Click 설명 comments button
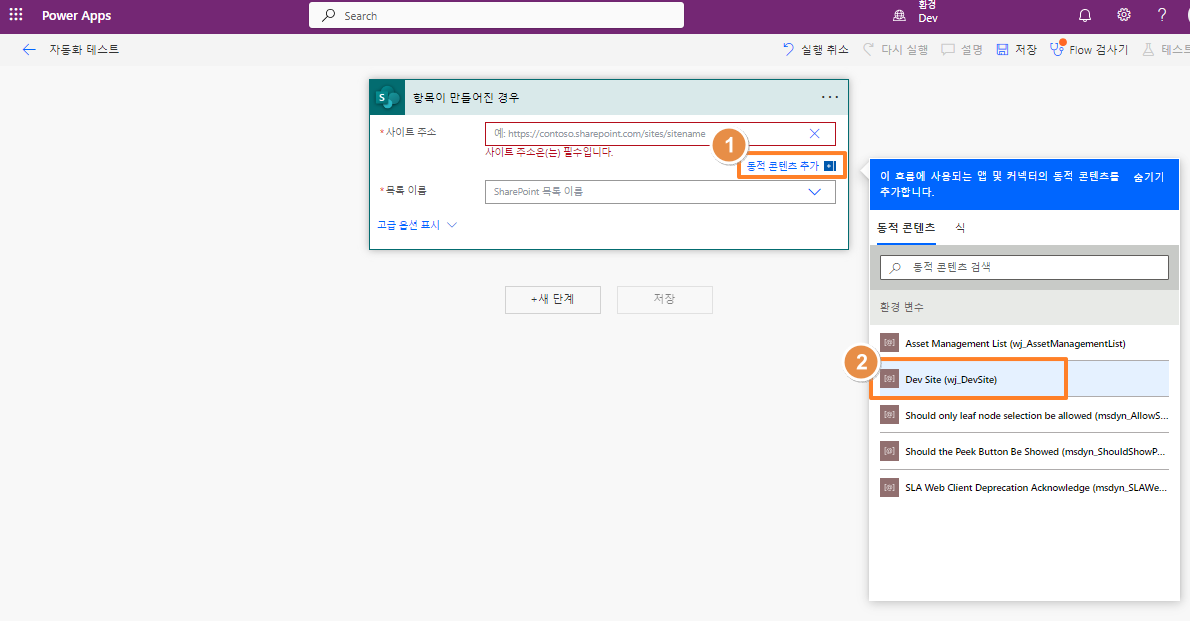1190x621 pixels. [x=962, y=49]
